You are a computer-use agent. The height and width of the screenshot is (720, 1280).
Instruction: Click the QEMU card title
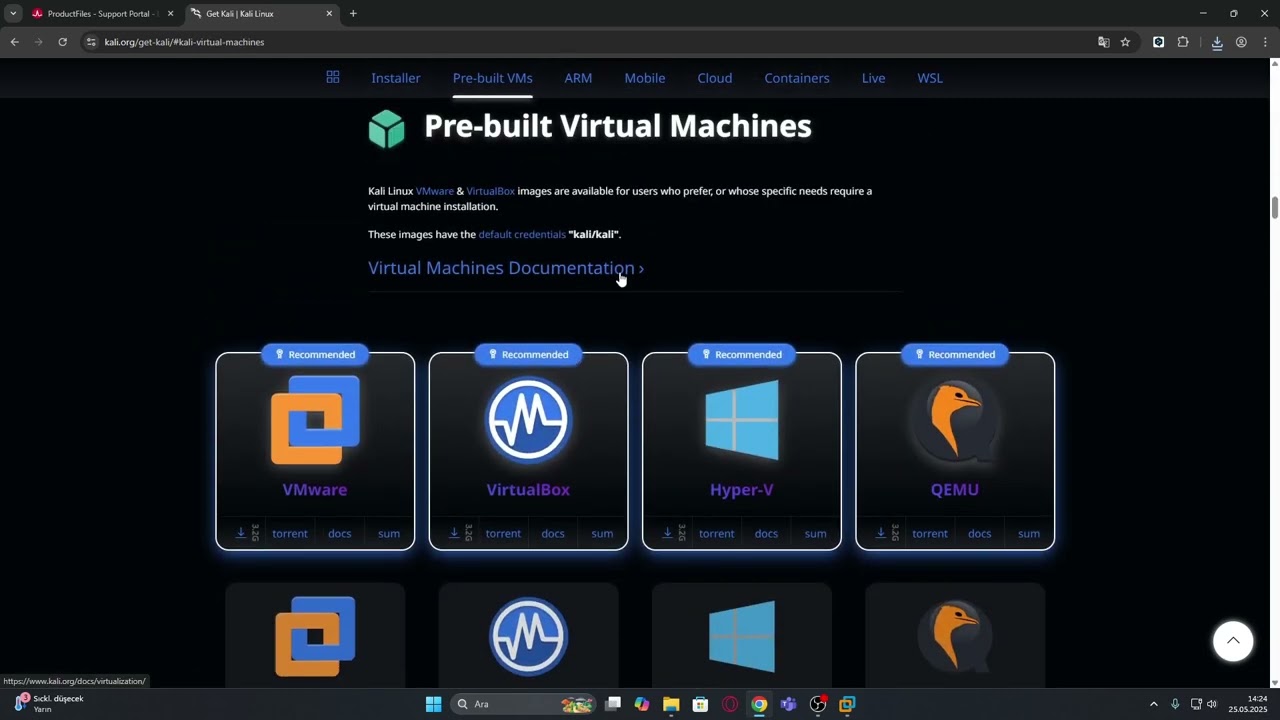point(955,490)
